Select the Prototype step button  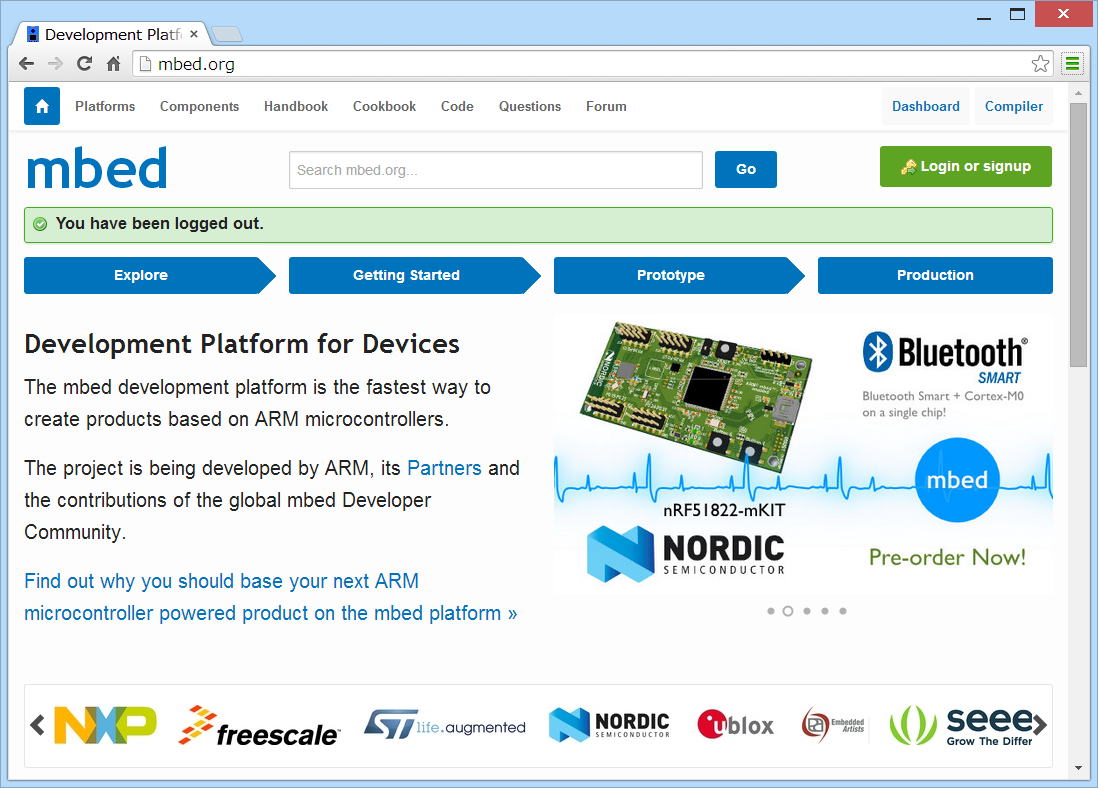(679, 275)
